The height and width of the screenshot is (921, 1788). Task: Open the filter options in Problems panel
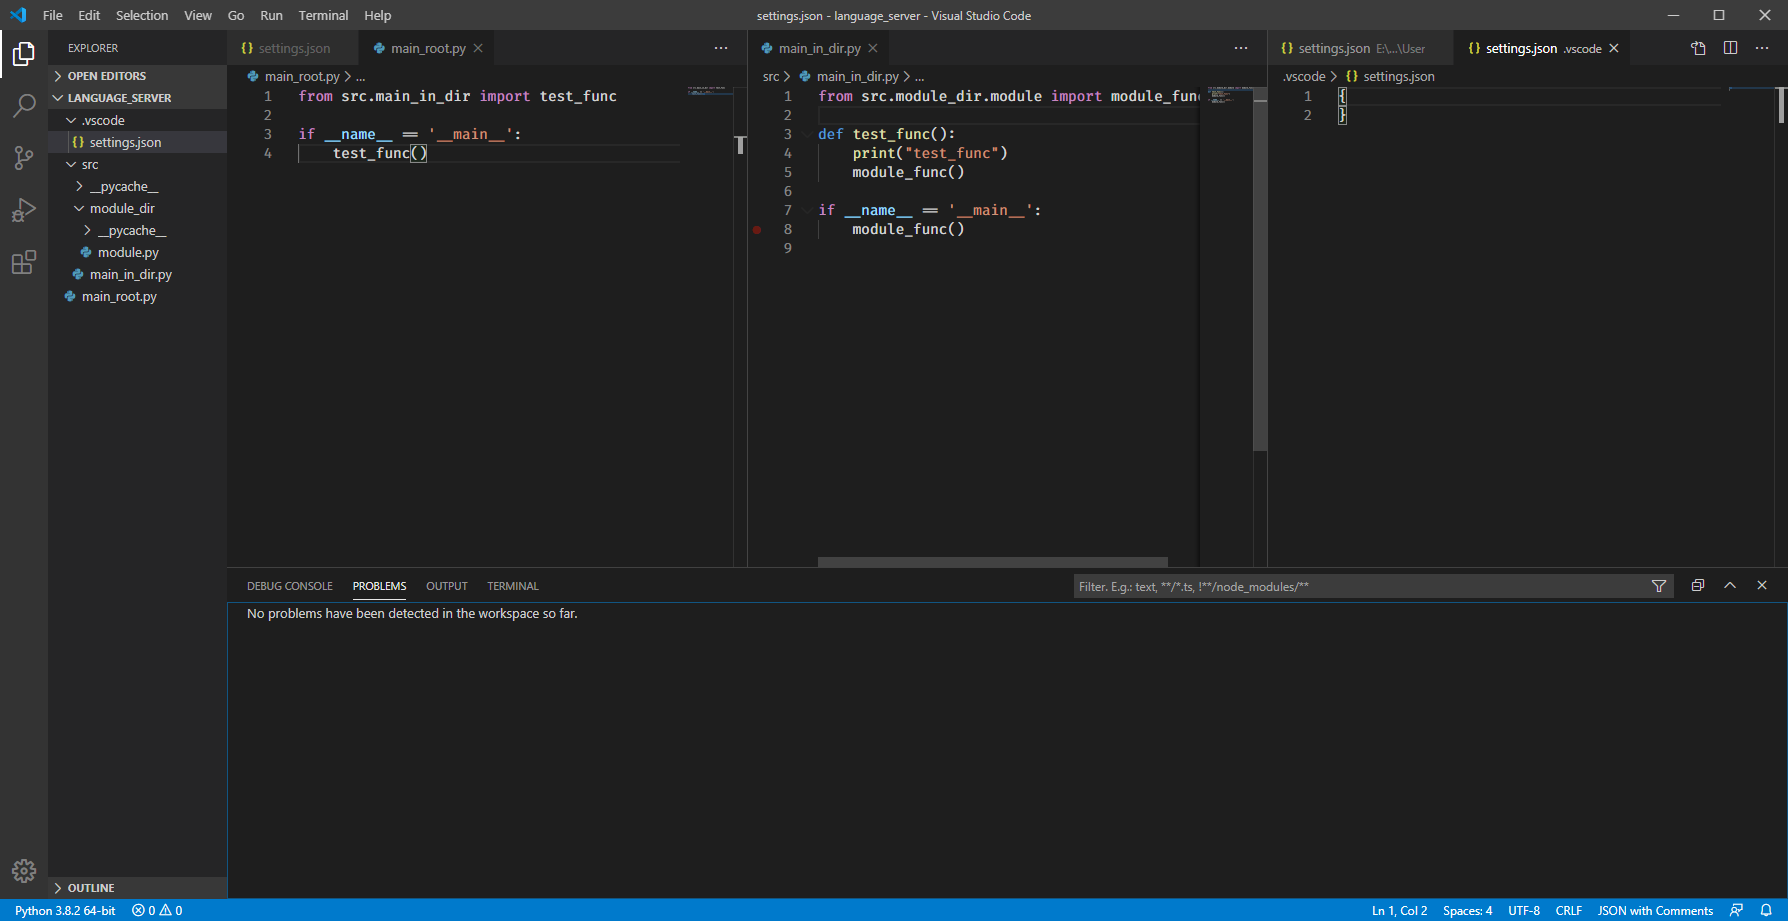tap(1660, 585)
